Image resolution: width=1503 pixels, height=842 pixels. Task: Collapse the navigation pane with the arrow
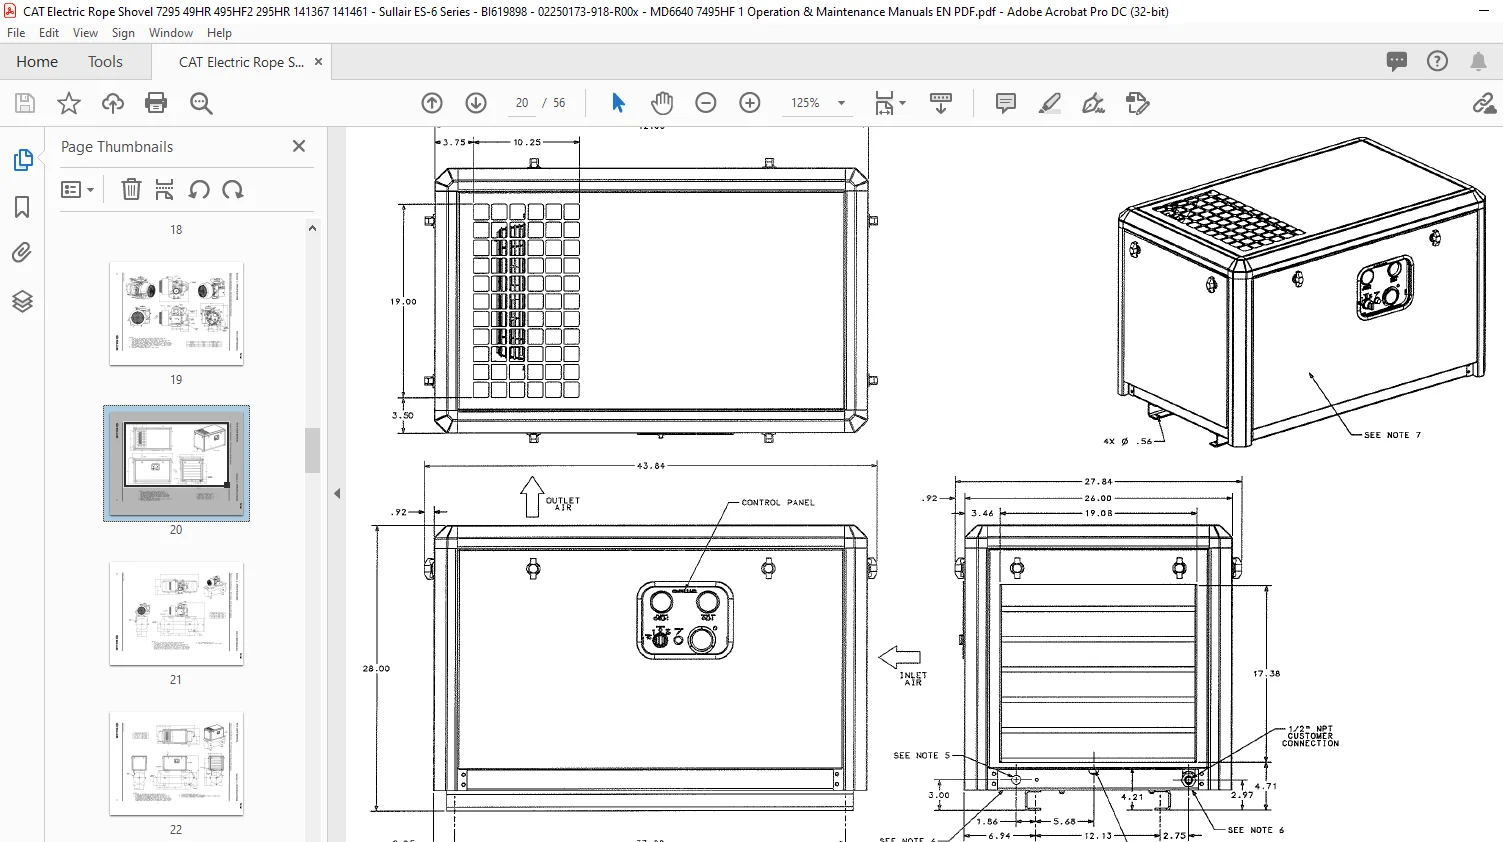click(x=337, y=493)
